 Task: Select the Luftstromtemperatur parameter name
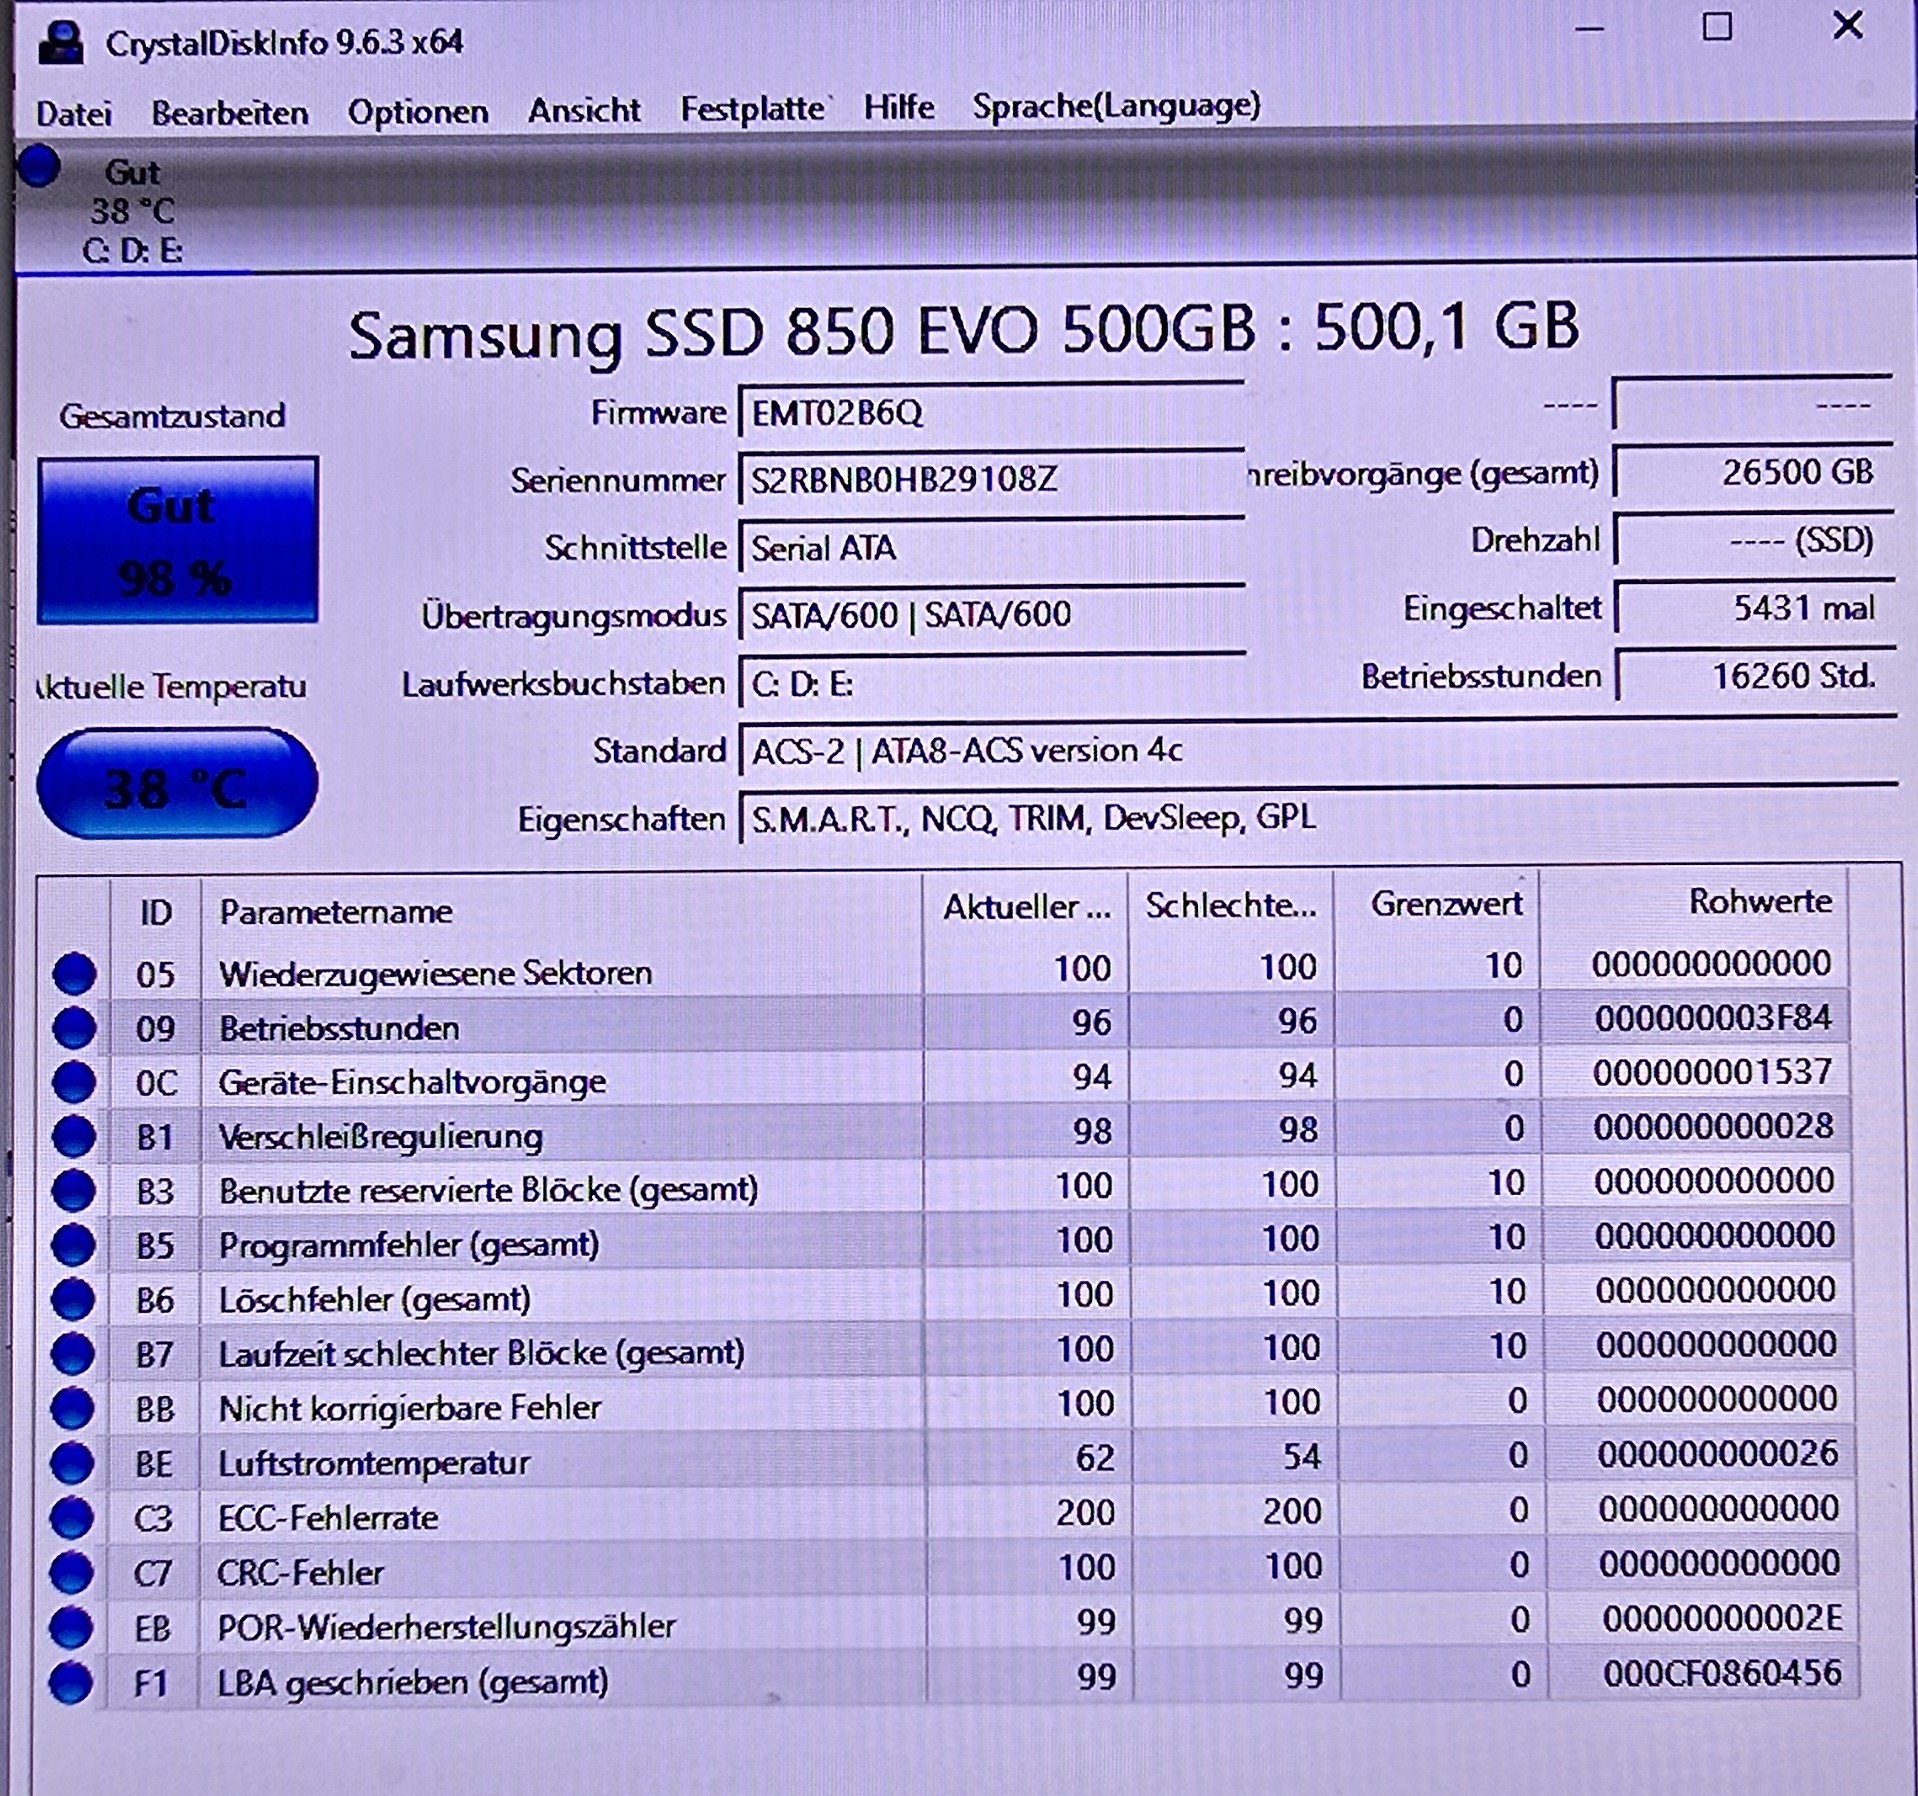373,1463
